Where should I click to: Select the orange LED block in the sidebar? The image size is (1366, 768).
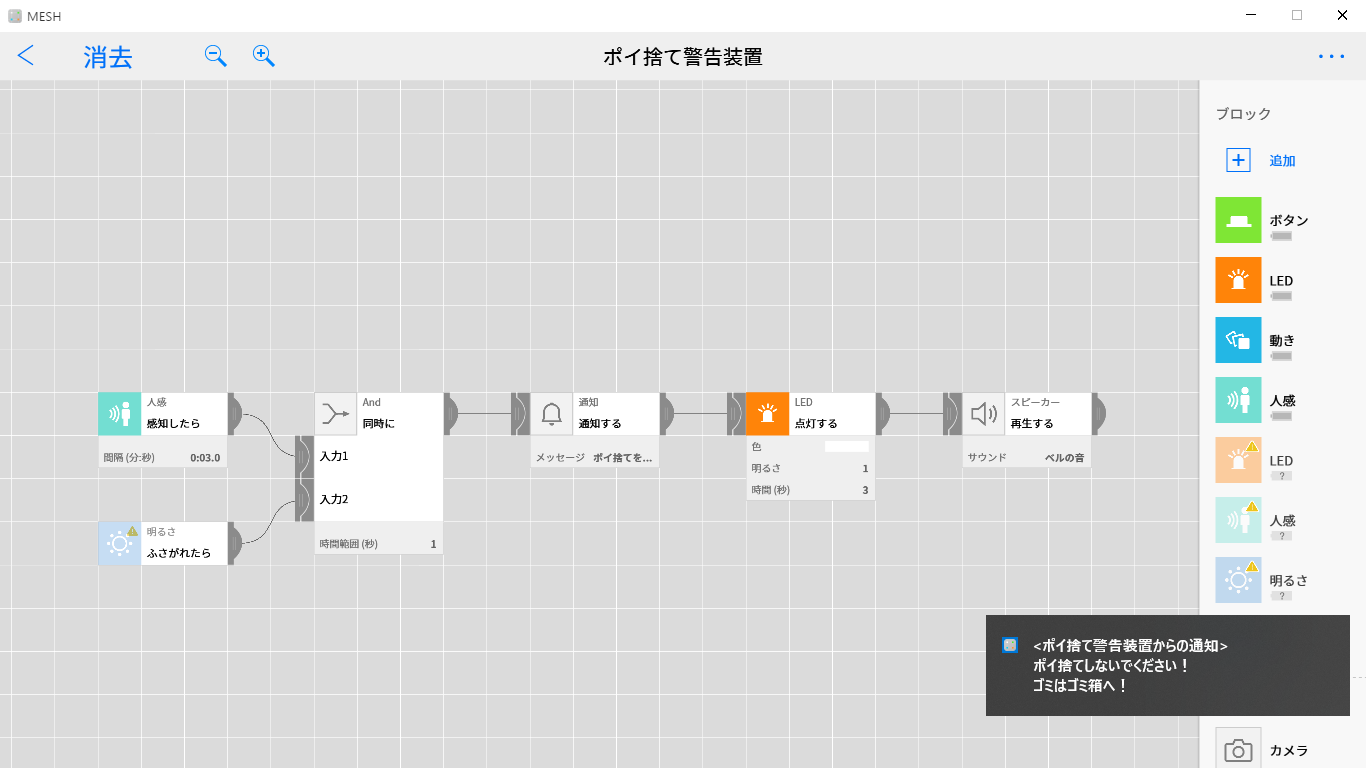pos(1238,280)
